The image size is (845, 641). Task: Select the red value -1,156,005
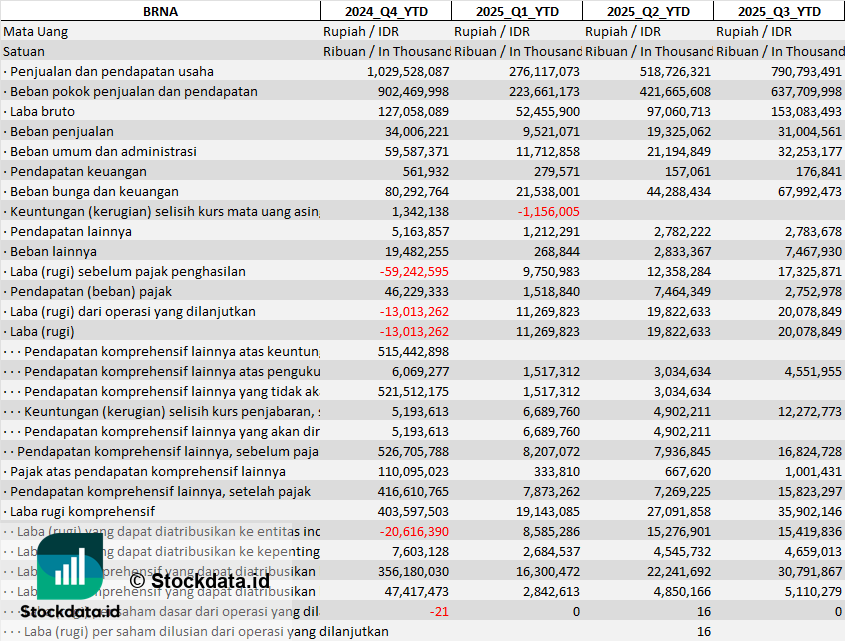click(549, 211)
